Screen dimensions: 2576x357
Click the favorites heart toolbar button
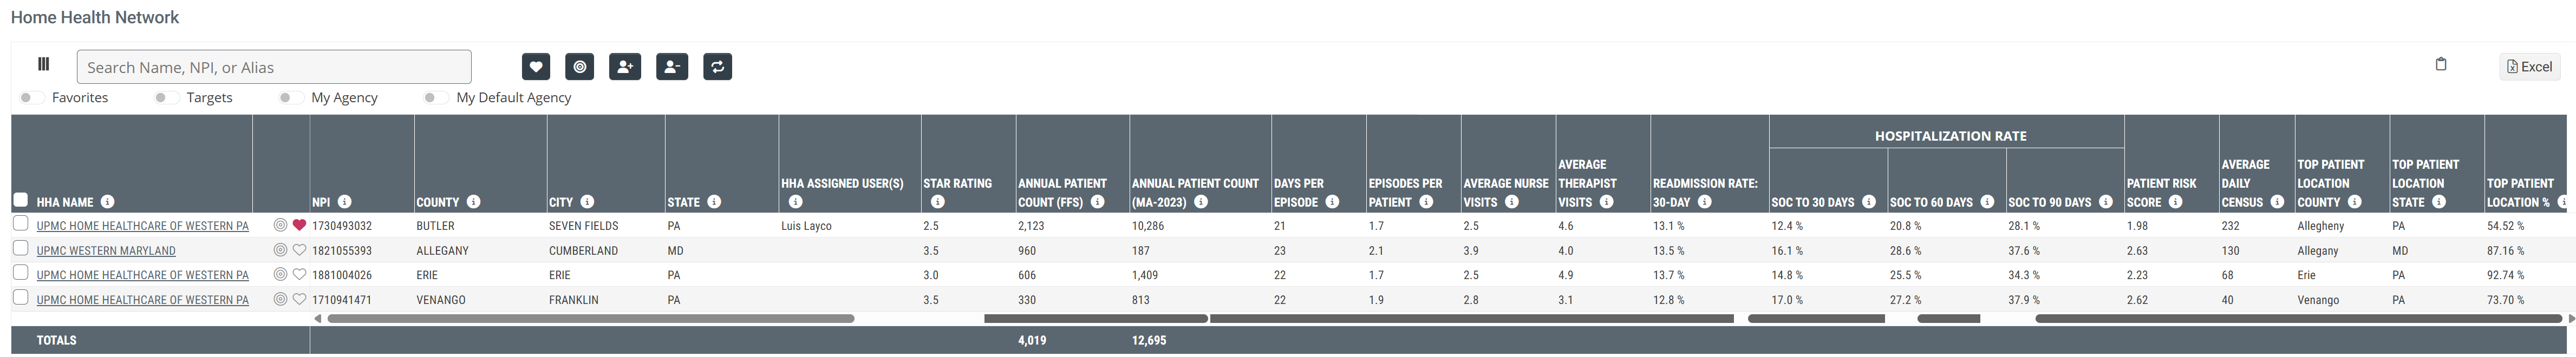point(536,67)
